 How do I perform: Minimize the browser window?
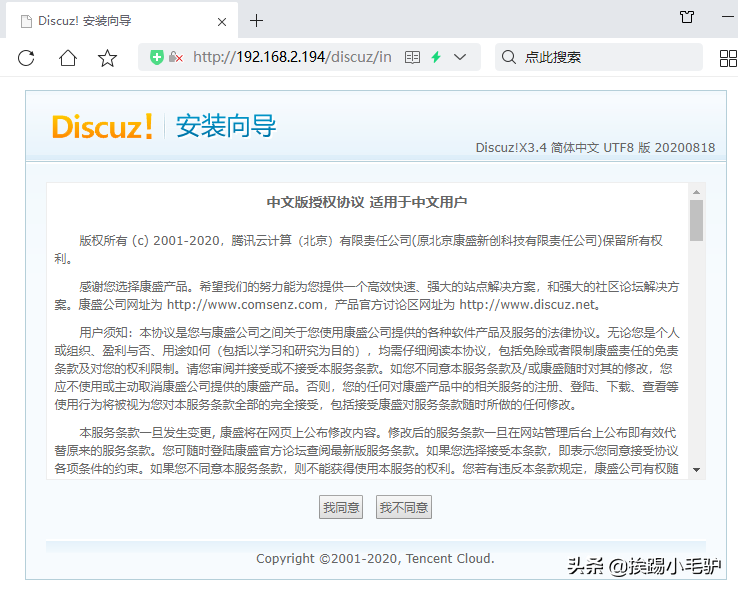pyautogui.click(x=729, y=17)
